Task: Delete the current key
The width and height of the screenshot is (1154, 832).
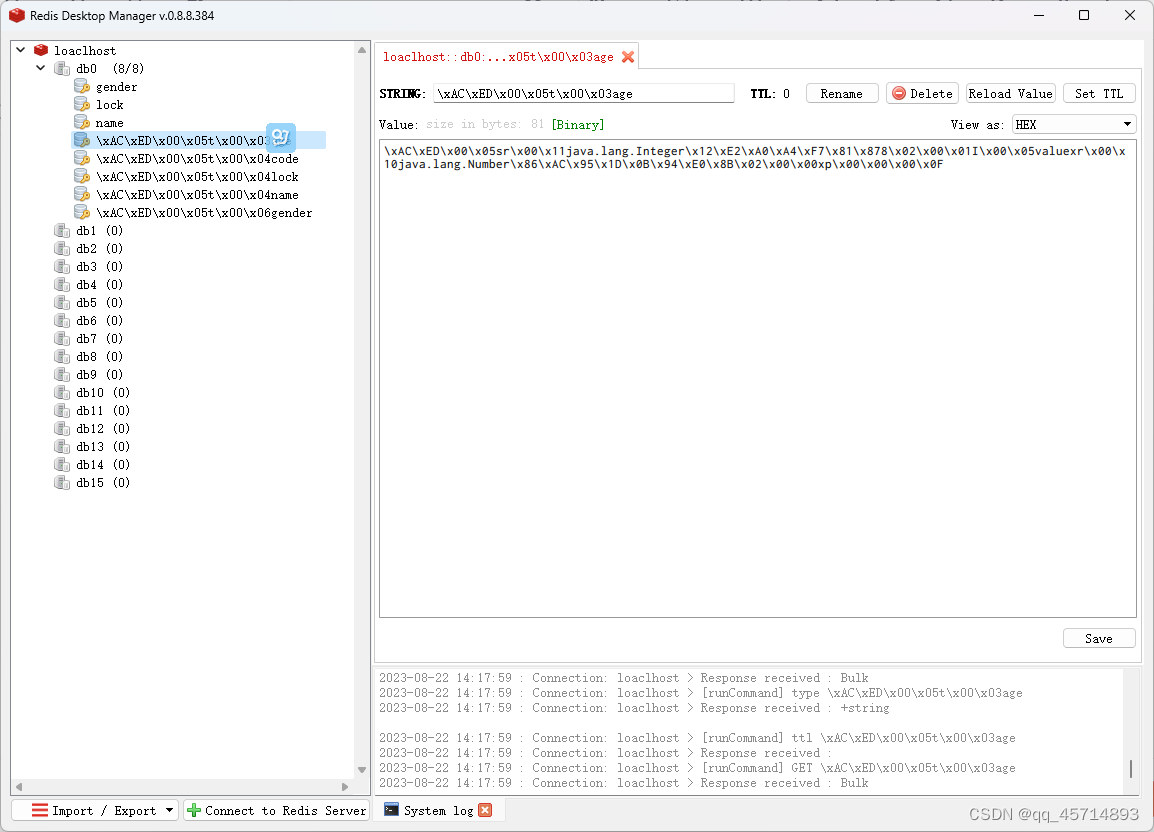Action: click(x=922, y=94)
